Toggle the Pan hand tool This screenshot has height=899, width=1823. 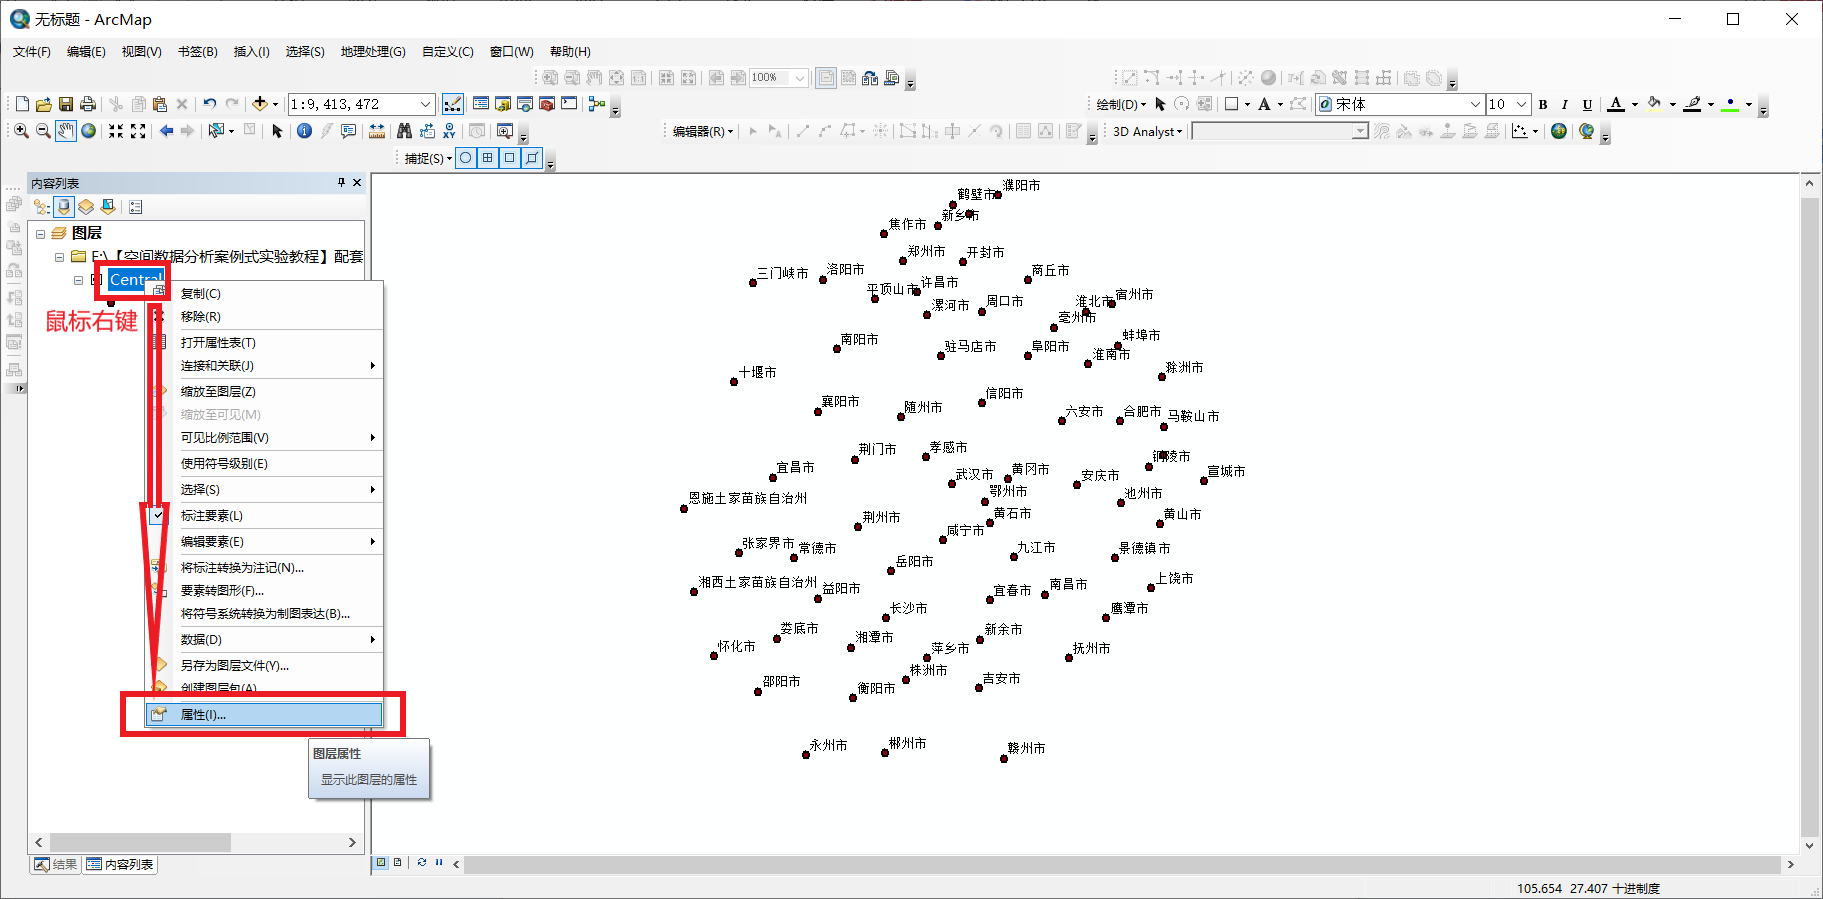(66, 131)
